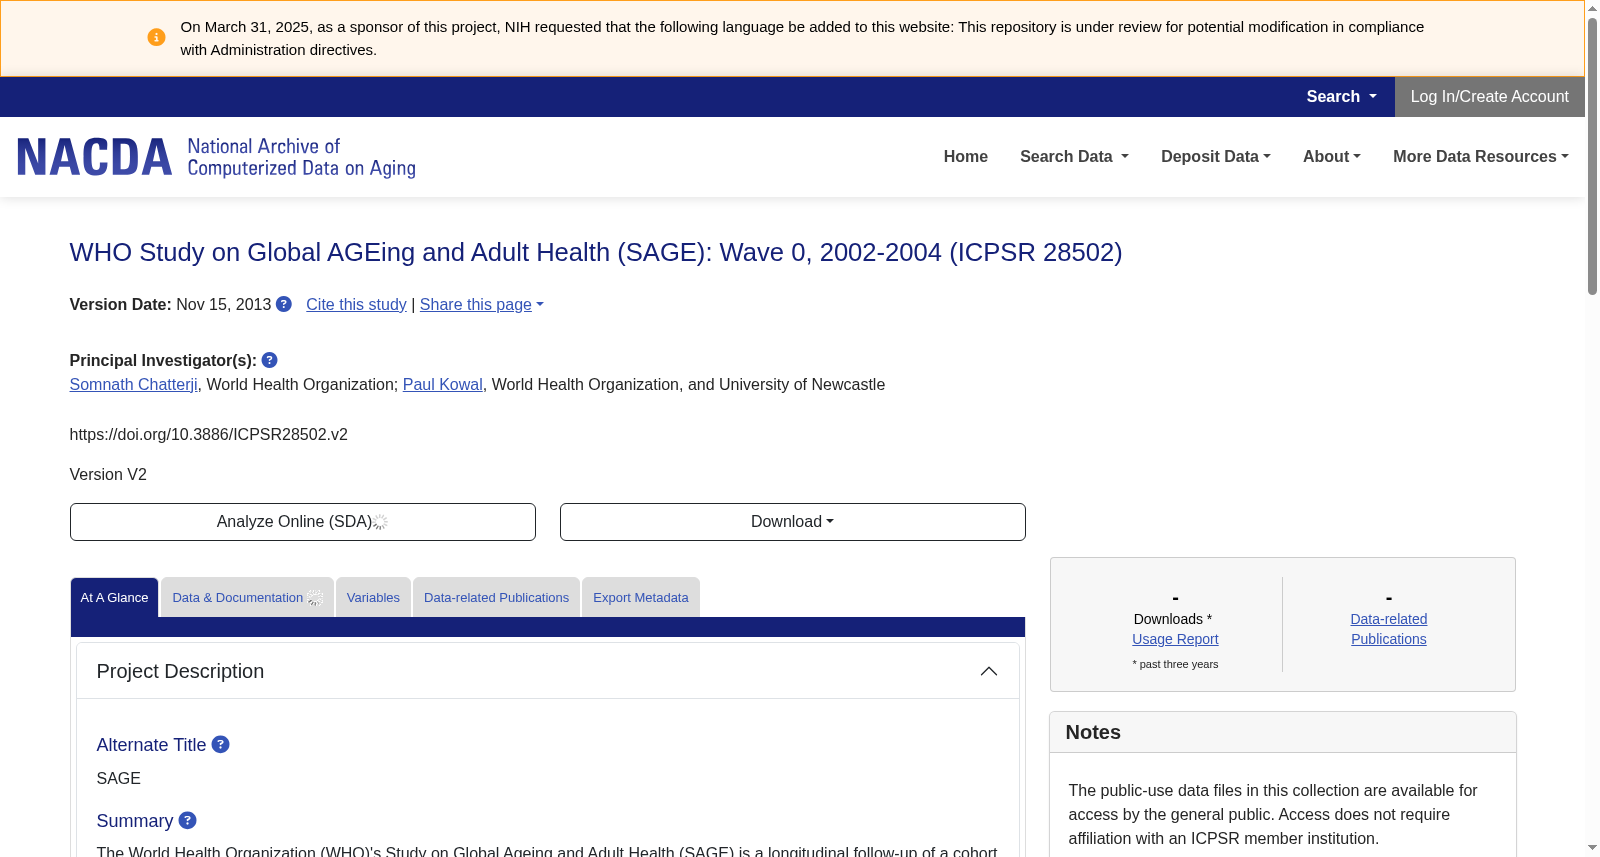Viewport: 1600px width, 857px height.
Task: Open the Search dropdown in top bar
Action: pos(1341,97)
